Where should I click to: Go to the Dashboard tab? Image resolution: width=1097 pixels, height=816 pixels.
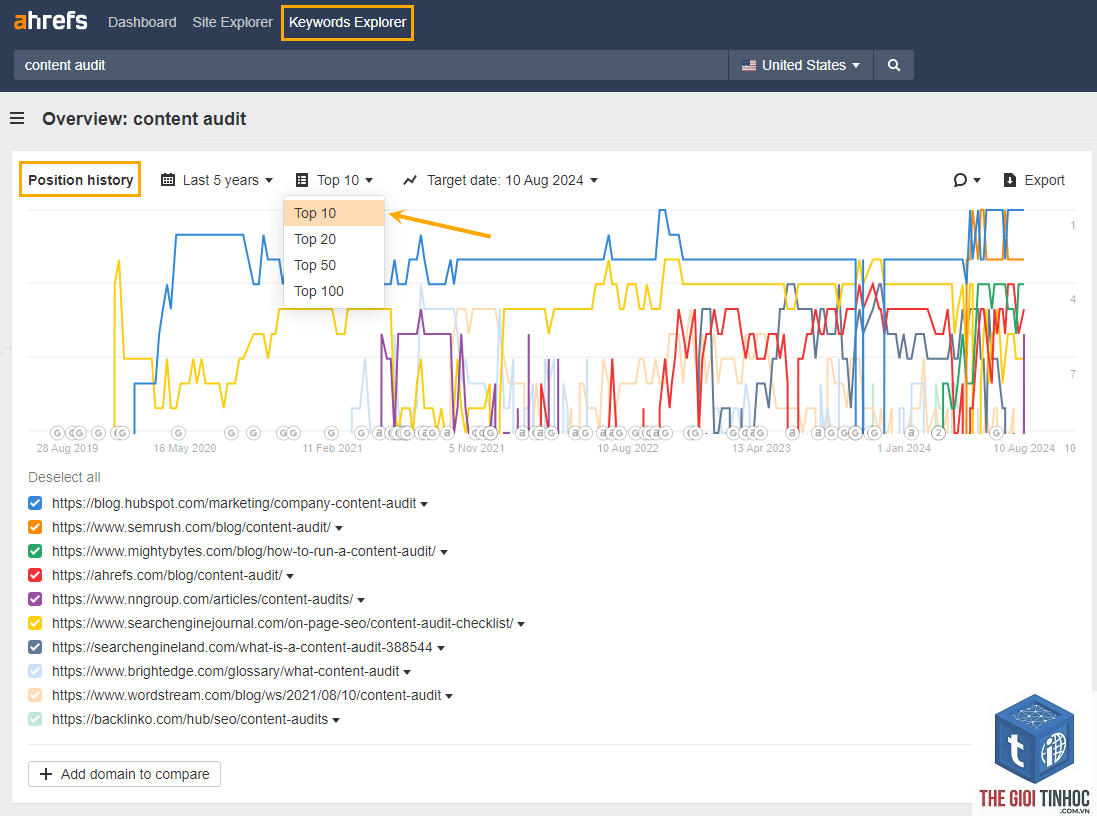coord(142,22)
